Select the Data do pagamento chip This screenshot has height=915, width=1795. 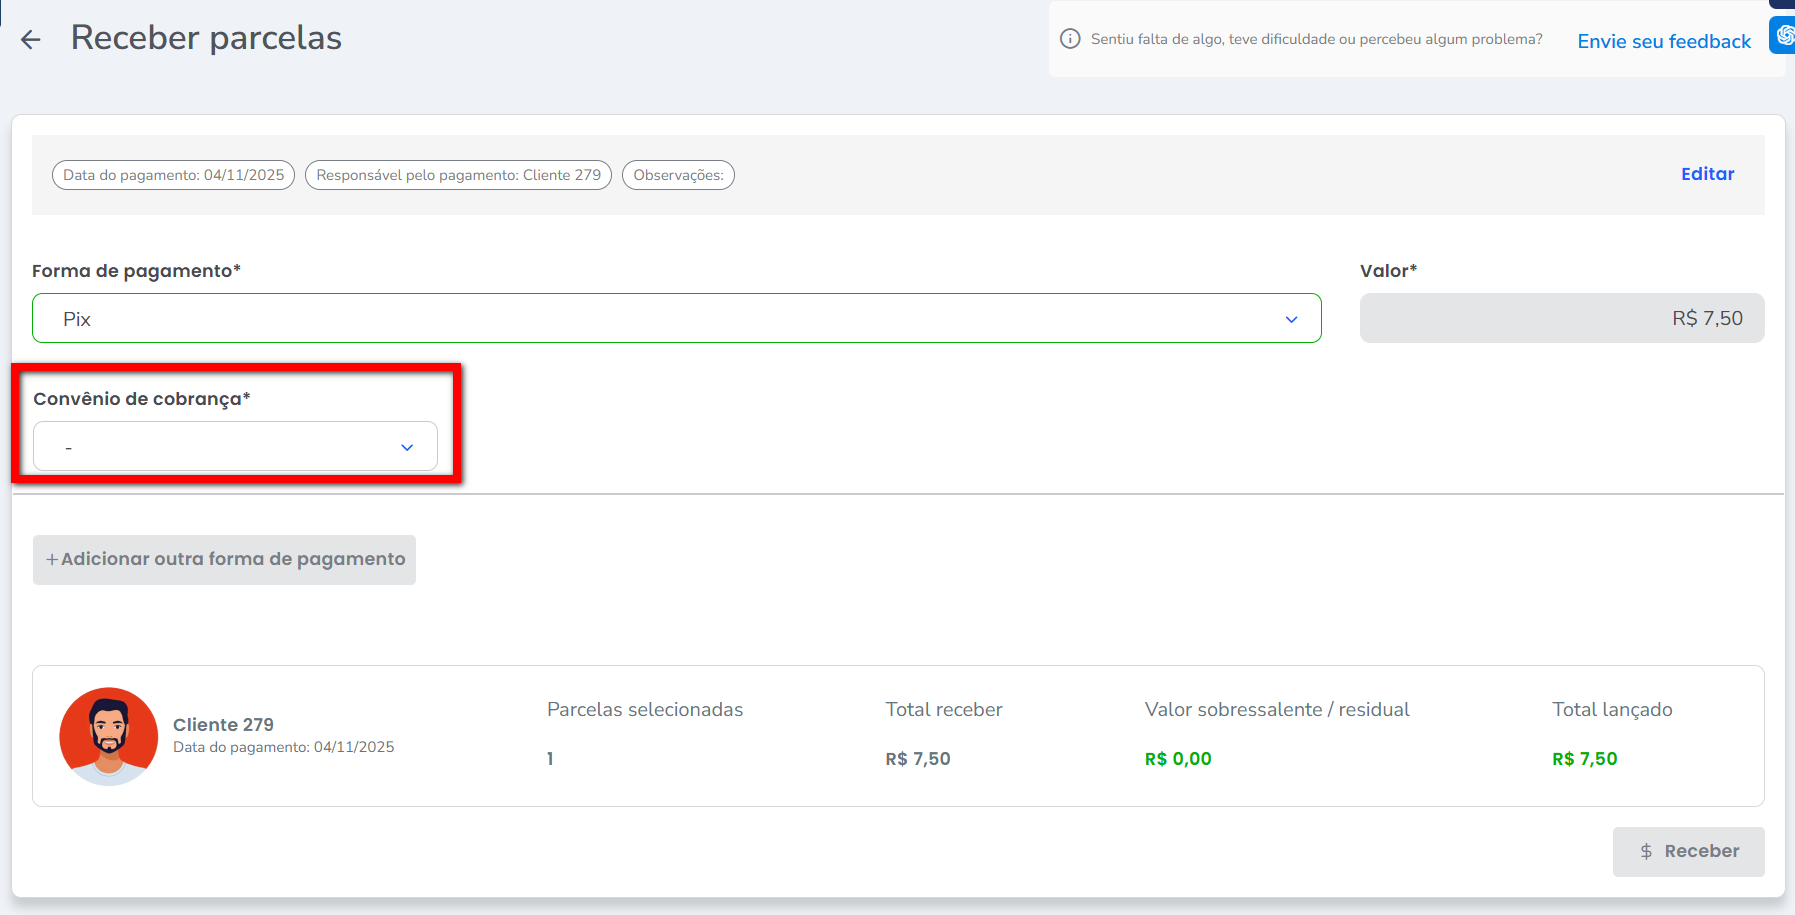tap(174, 175)
